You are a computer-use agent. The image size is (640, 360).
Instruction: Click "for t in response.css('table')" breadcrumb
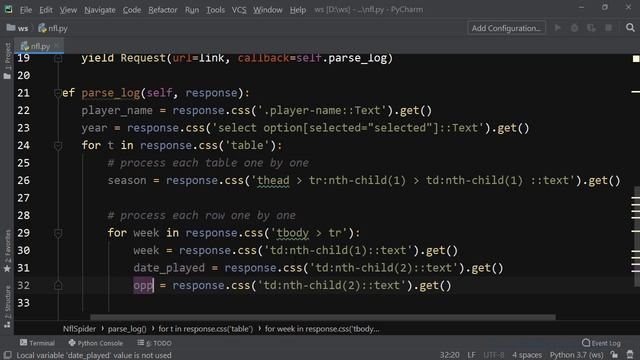click(206, 329)
